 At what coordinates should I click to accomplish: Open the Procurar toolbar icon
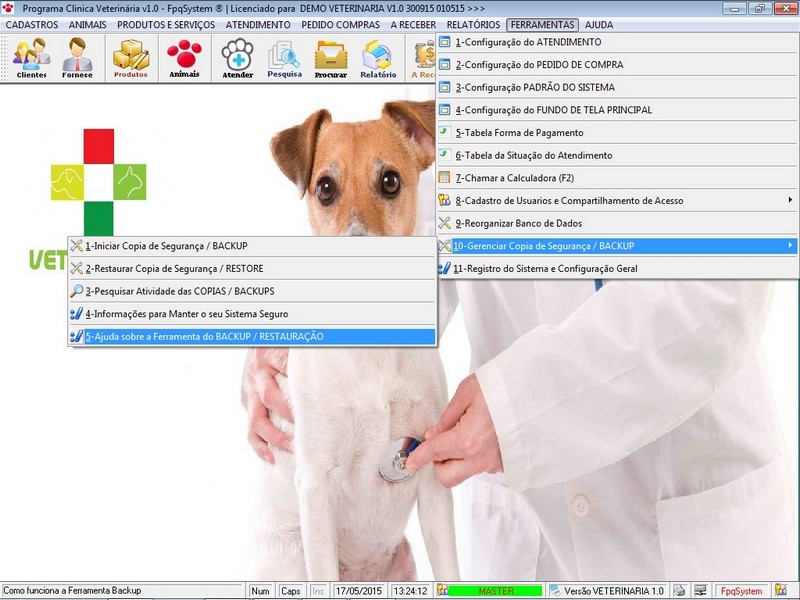coord(331,58)
